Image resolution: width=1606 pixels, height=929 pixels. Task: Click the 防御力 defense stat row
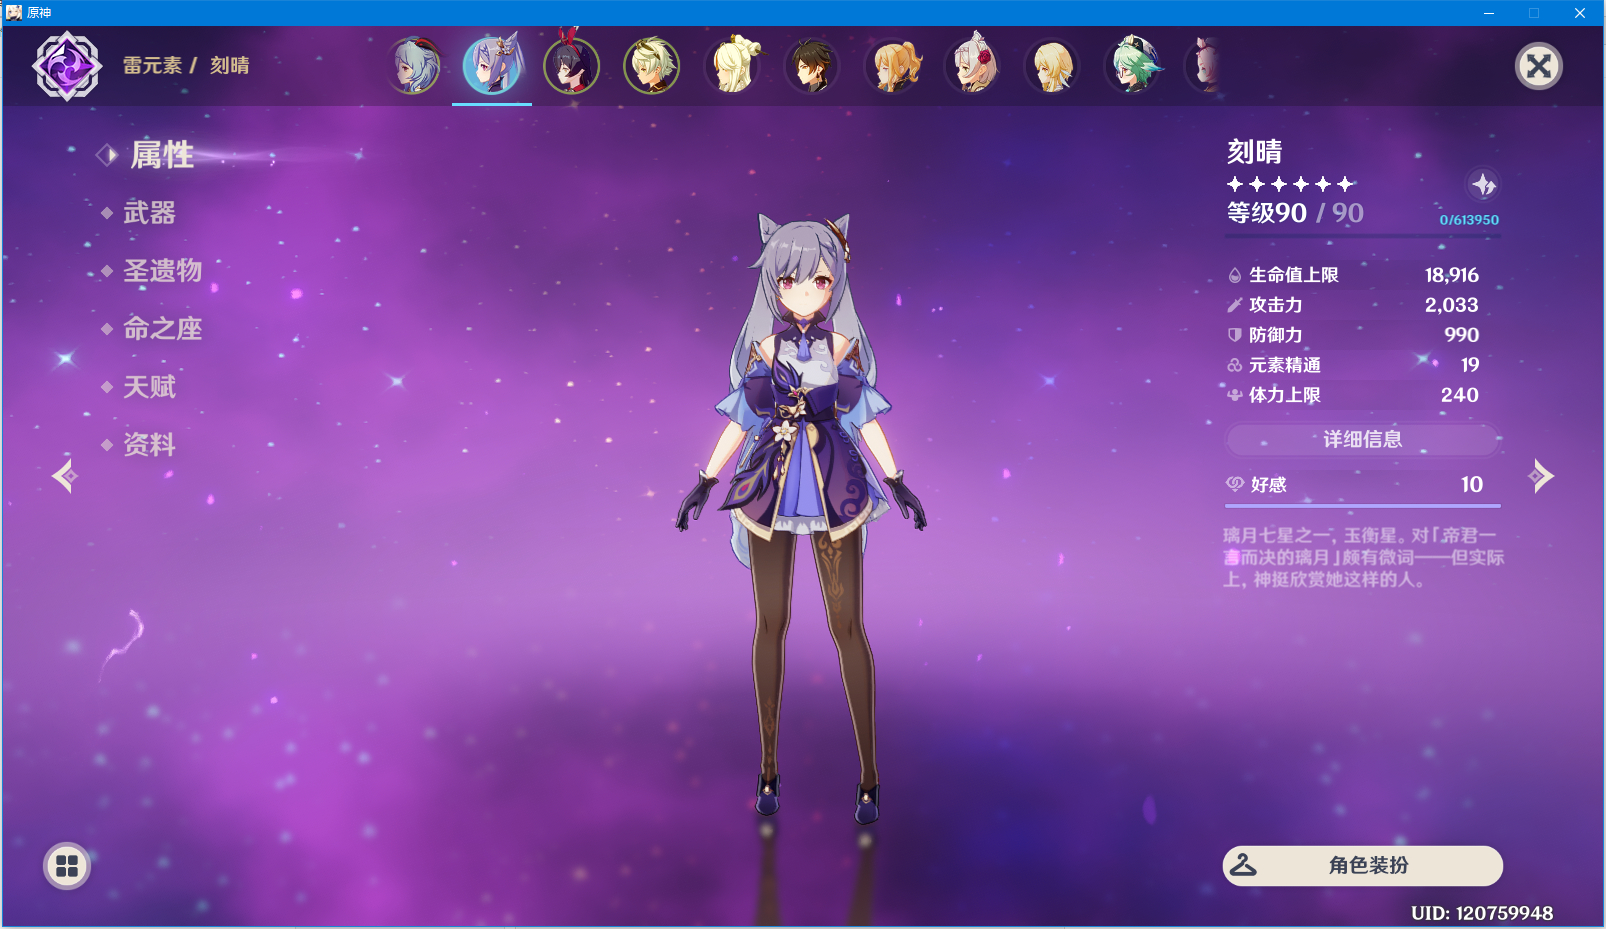[1354, 335]
